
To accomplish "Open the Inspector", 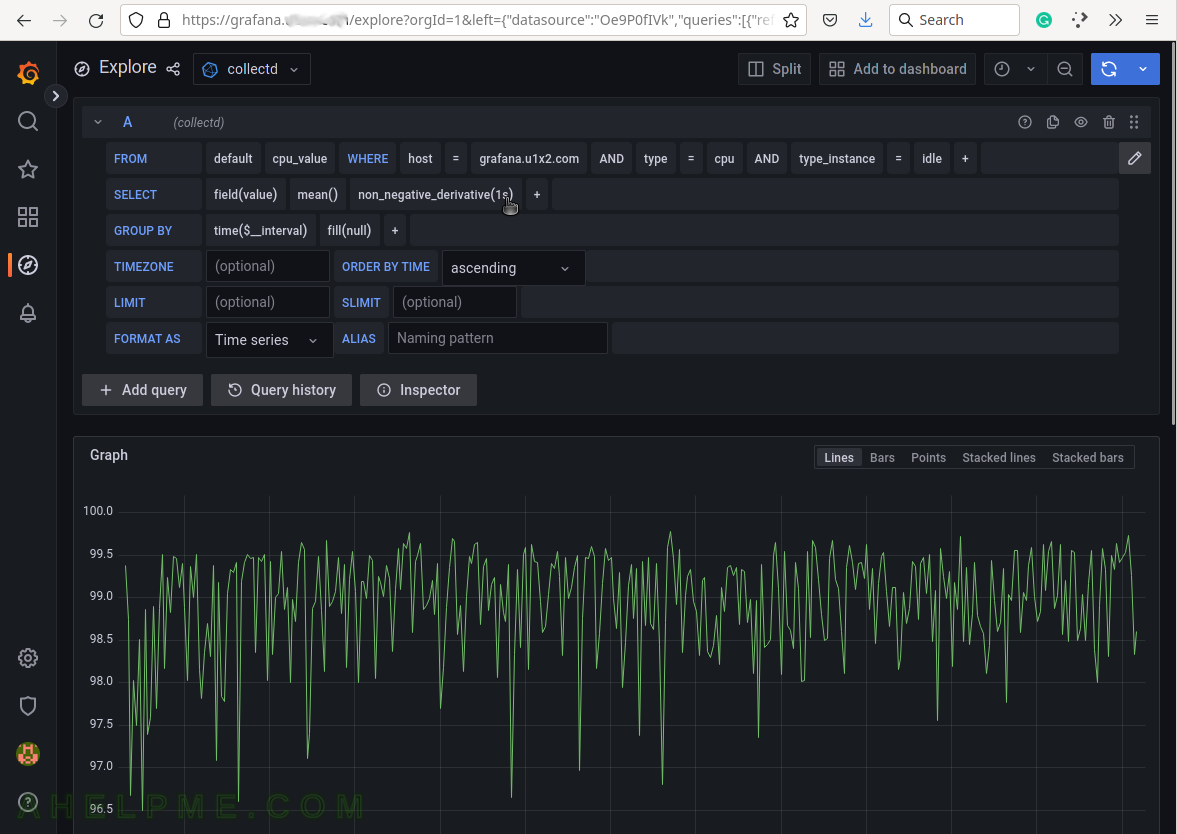I will 418,390.
